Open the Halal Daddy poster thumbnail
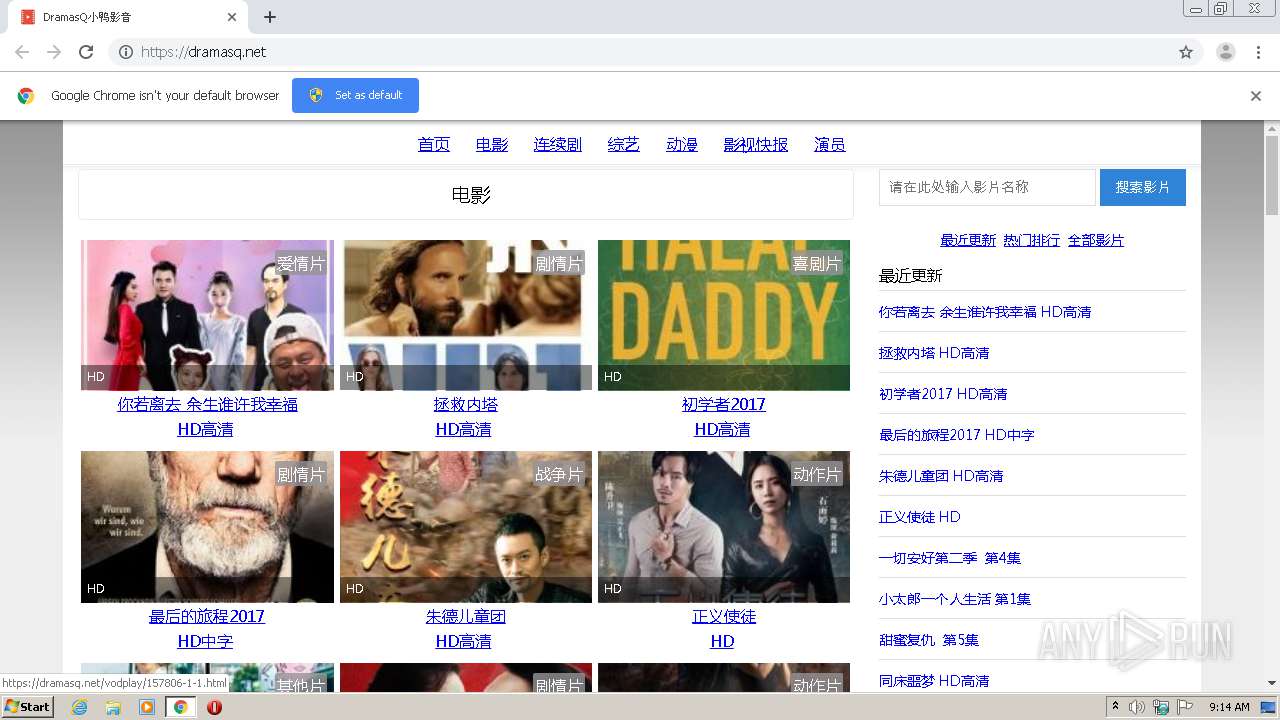The image size is (1280, 720). pos(724,315)
